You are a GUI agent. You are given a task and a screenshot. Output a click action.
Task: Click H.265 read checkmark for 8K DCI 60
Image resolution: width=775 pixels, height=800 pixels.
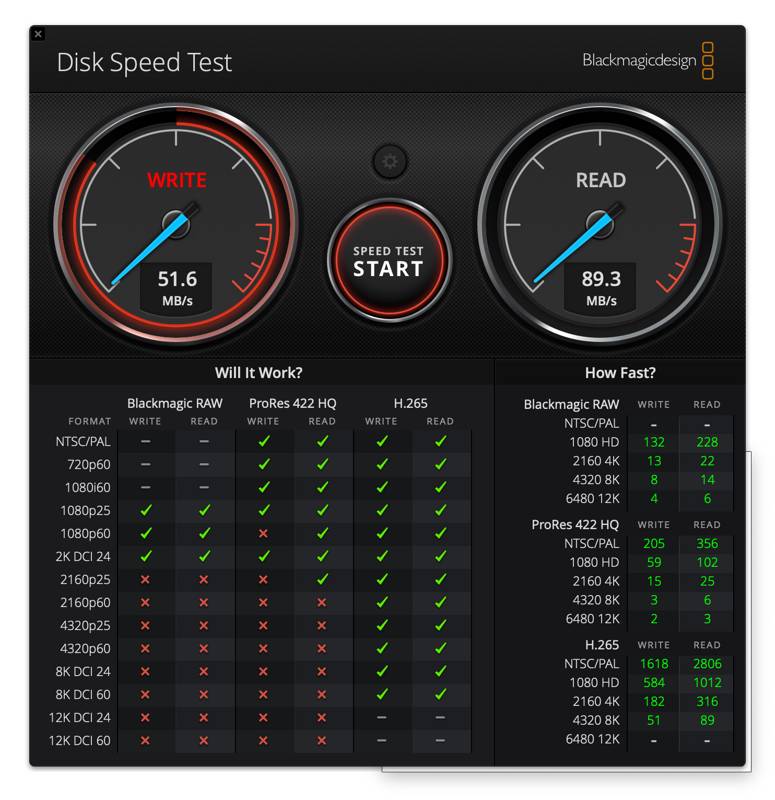440,694
